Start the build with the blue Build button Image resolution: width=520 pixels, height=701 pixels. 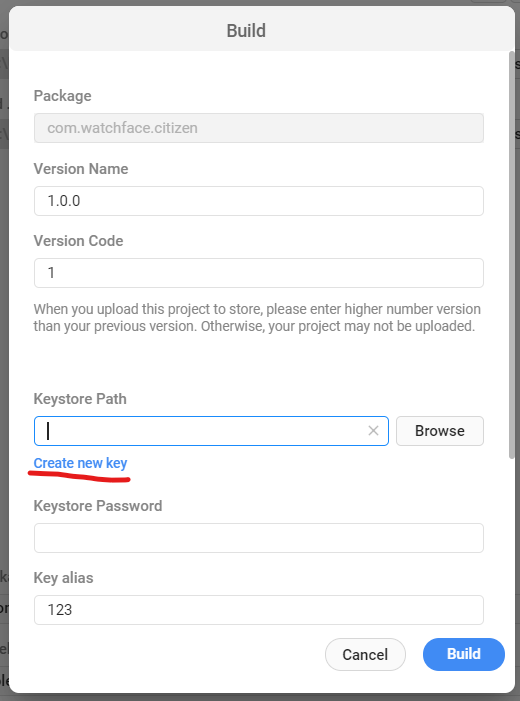click(464, 654)
